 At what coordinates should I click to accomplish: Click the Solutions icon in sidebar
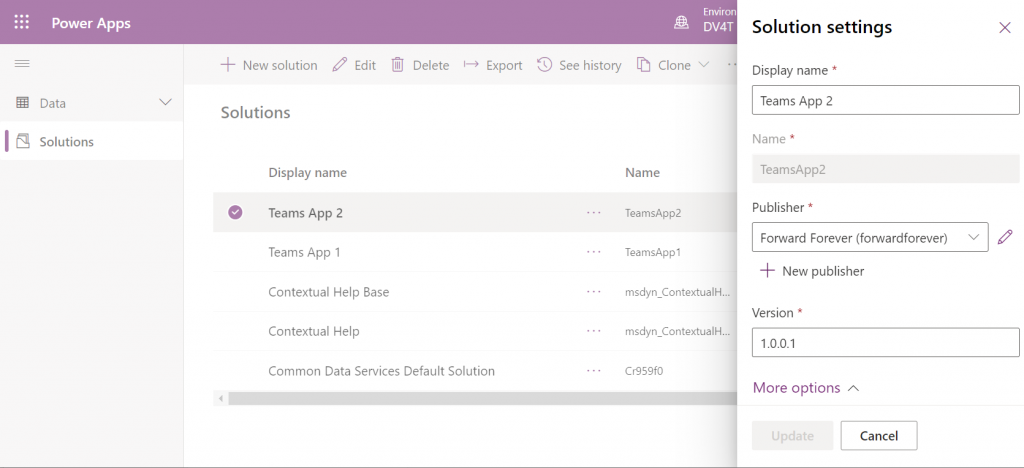click(x=23, y=141)
